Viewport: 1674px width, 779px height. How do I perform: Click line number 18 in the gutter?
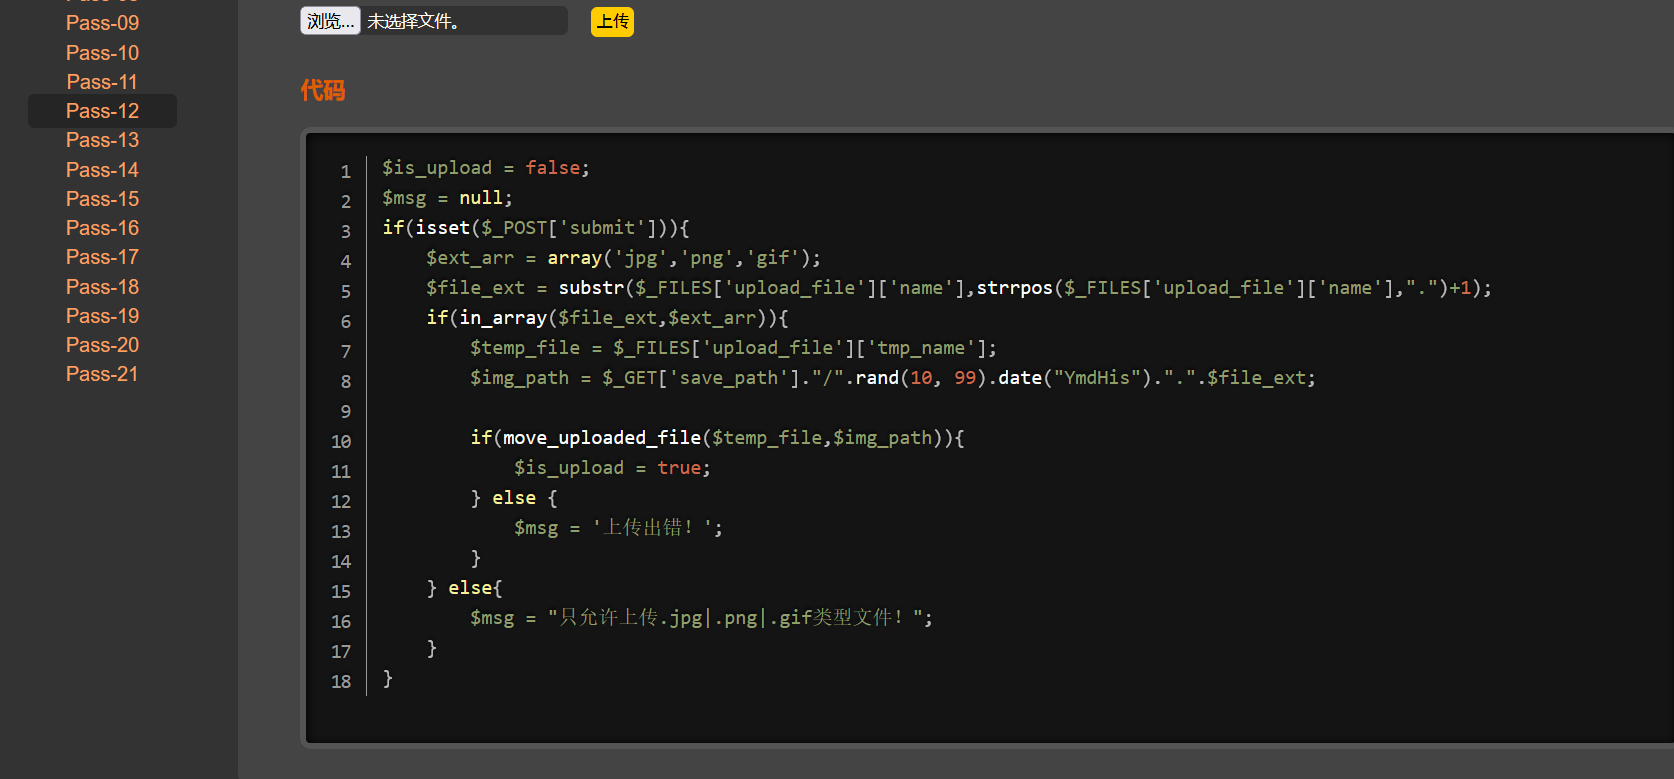click(x=341, y=681)
